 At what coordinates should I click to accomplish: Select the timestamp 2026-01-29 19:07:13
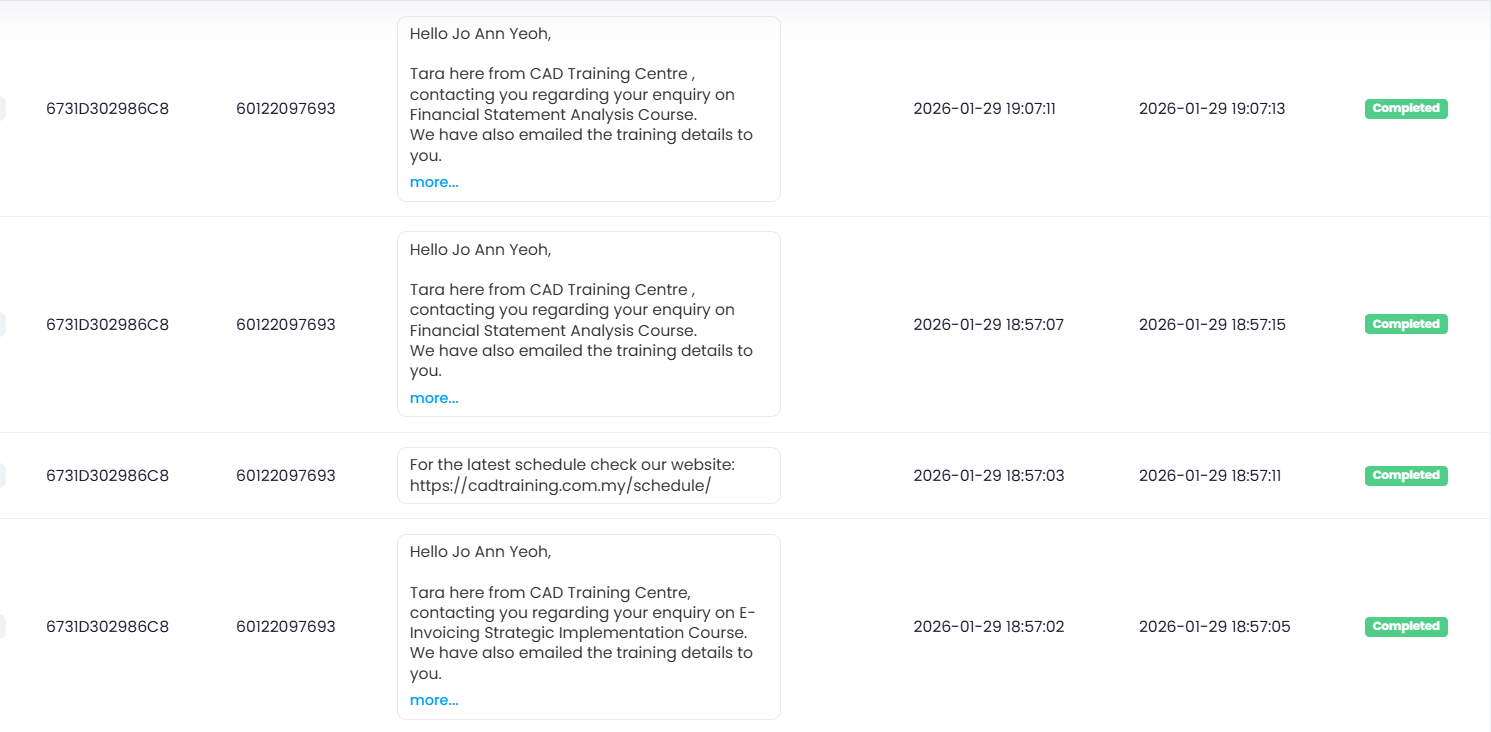tap(1212, 109)
